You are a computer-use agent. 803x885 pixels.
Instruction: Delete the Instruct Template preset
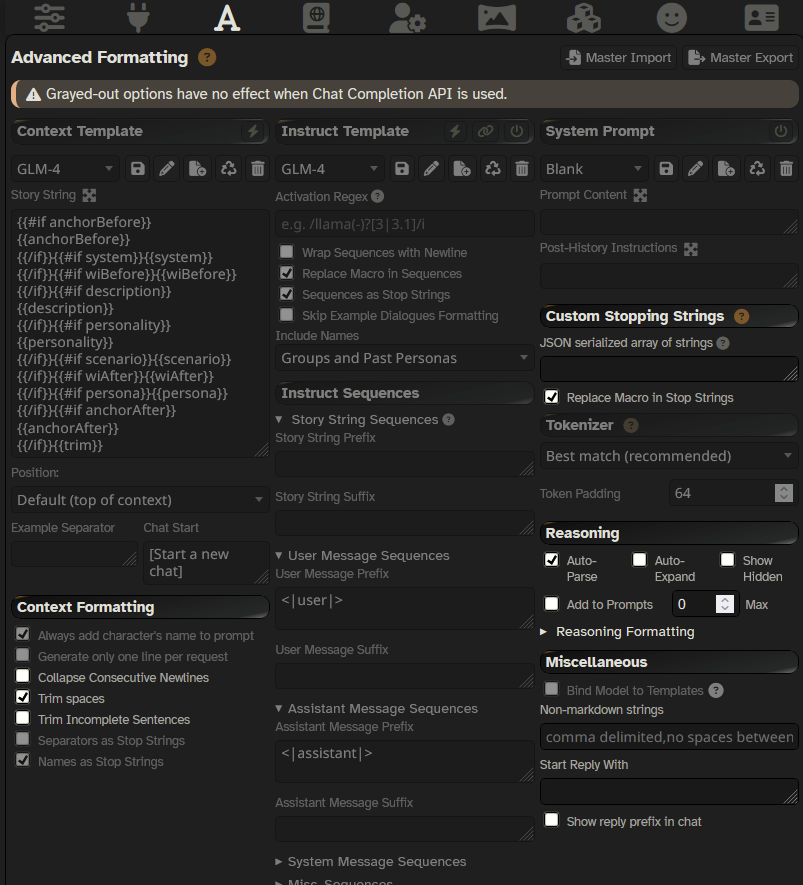[522, 169]
